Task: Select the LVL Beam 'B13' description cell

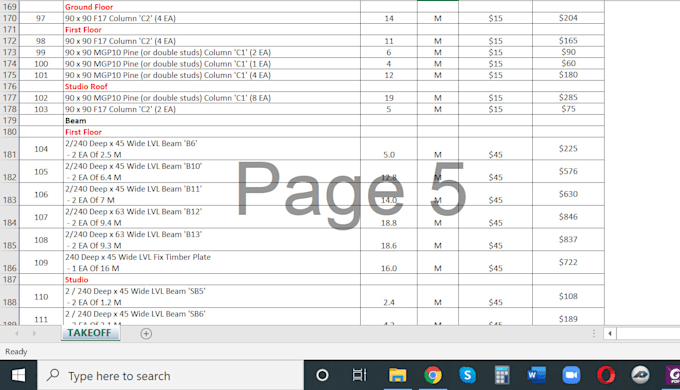Action: 212,240
